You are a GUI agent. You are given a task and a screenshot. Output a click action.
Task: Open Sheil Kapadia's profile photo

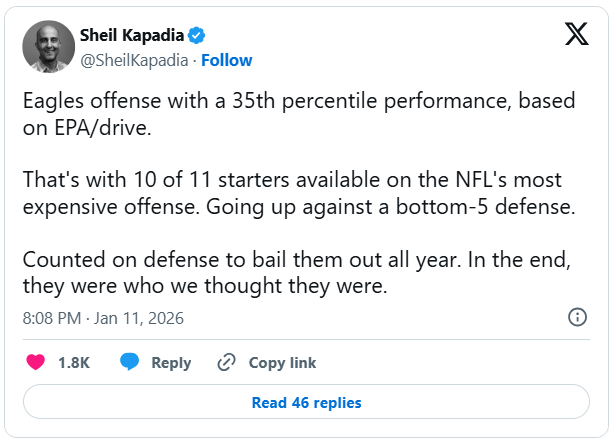click(48, 46)
